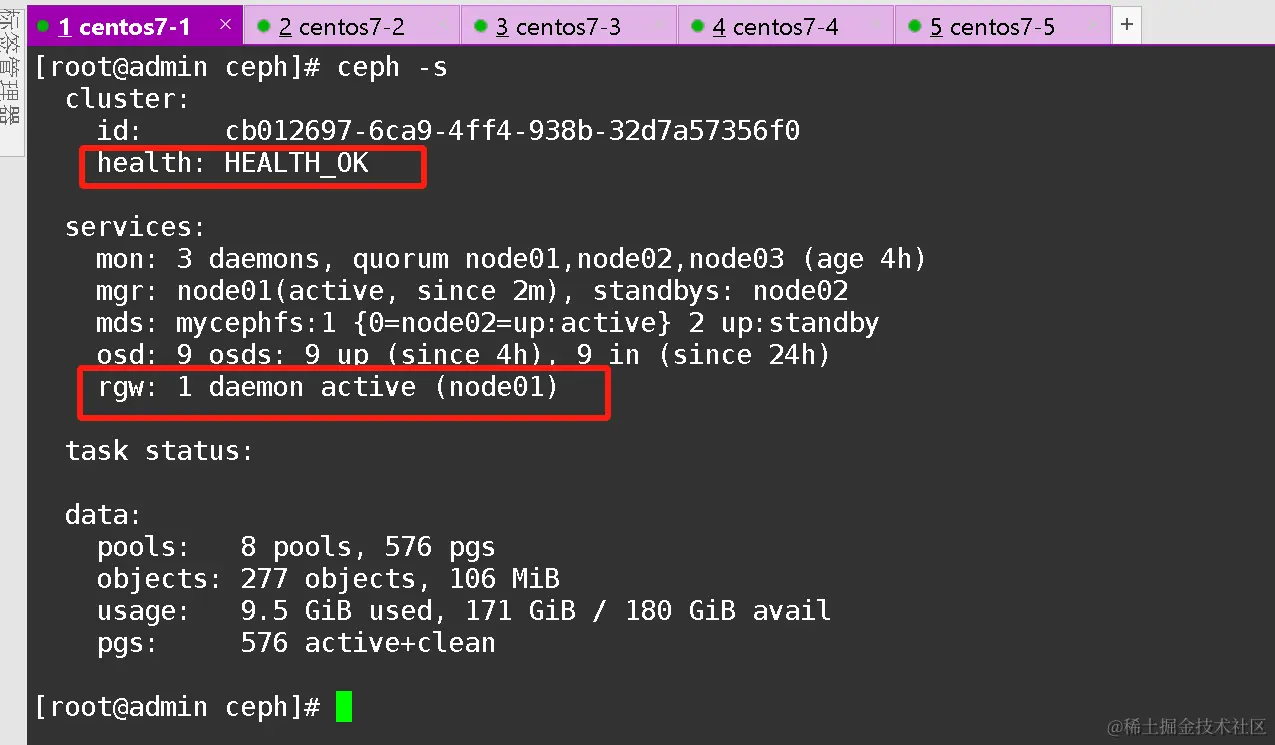Click the green status dot on centos7-1 tab
This screenshot has width=1275, height=745.
click(x=43, y=26)
